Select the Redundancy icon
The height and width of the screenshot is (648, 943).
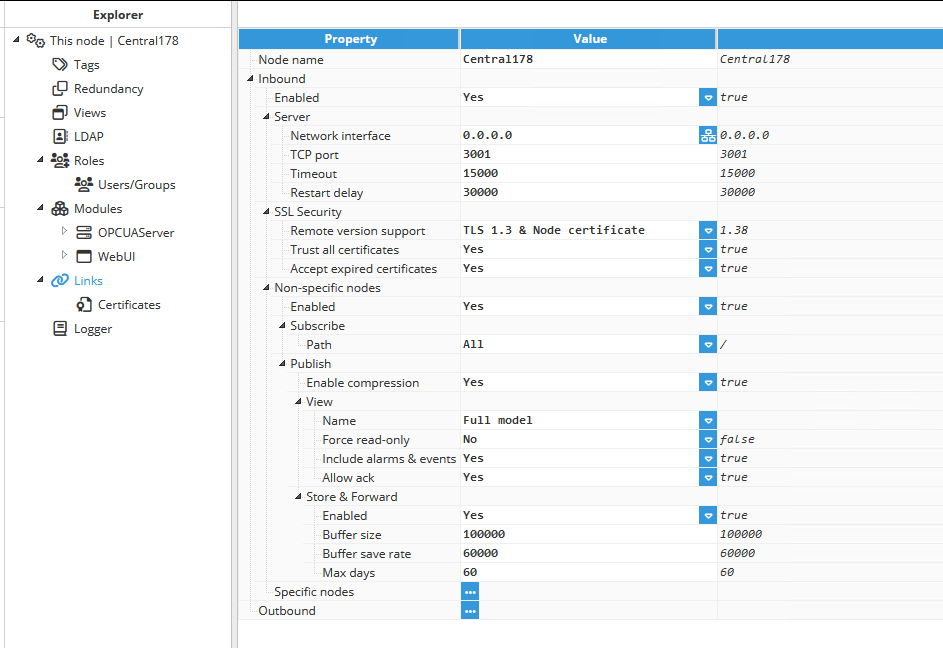click(x=60, y=88)
